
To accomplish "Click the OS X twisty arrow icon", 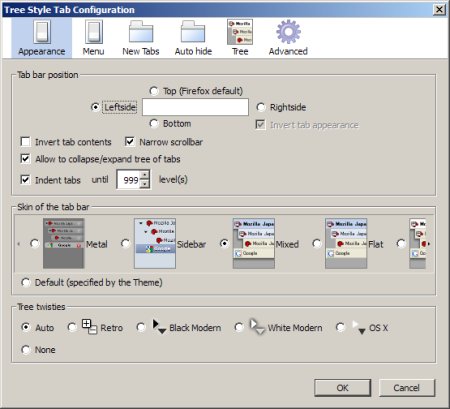I will point(359,327).
